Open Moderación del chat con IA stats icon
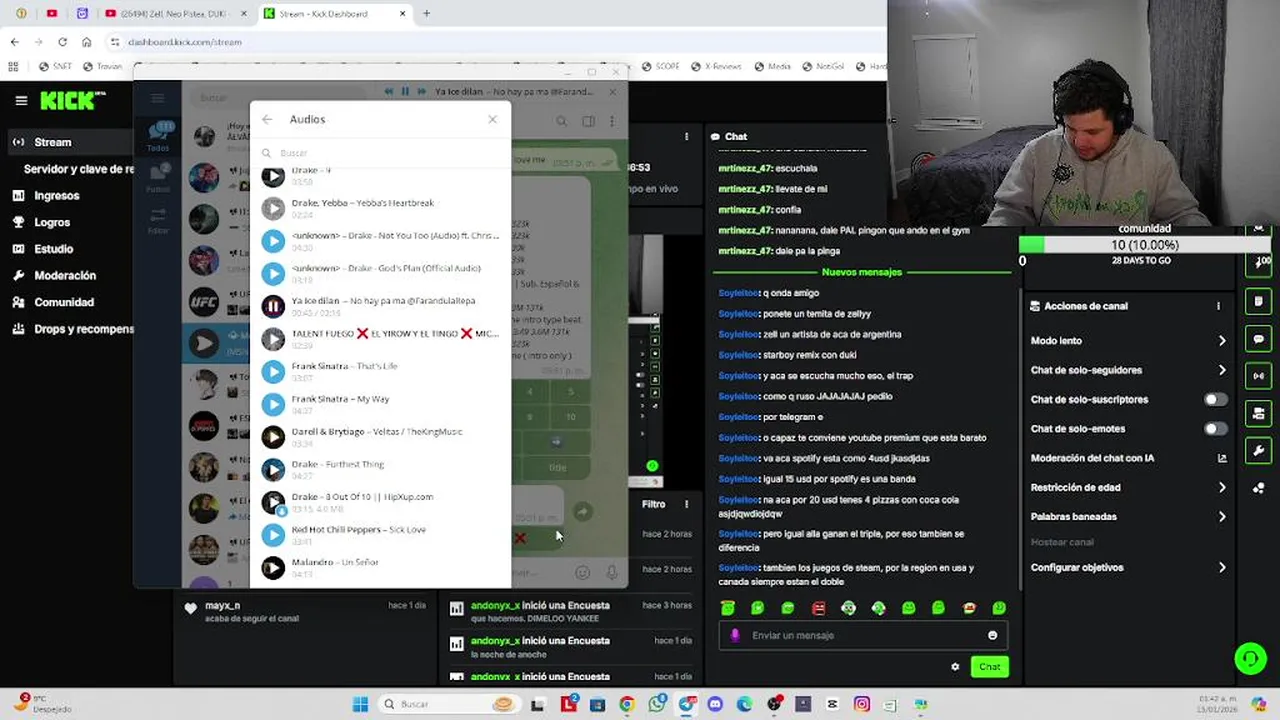Image resolution: width=1280 pixels, height=720 pixels. coord(1222,458)
